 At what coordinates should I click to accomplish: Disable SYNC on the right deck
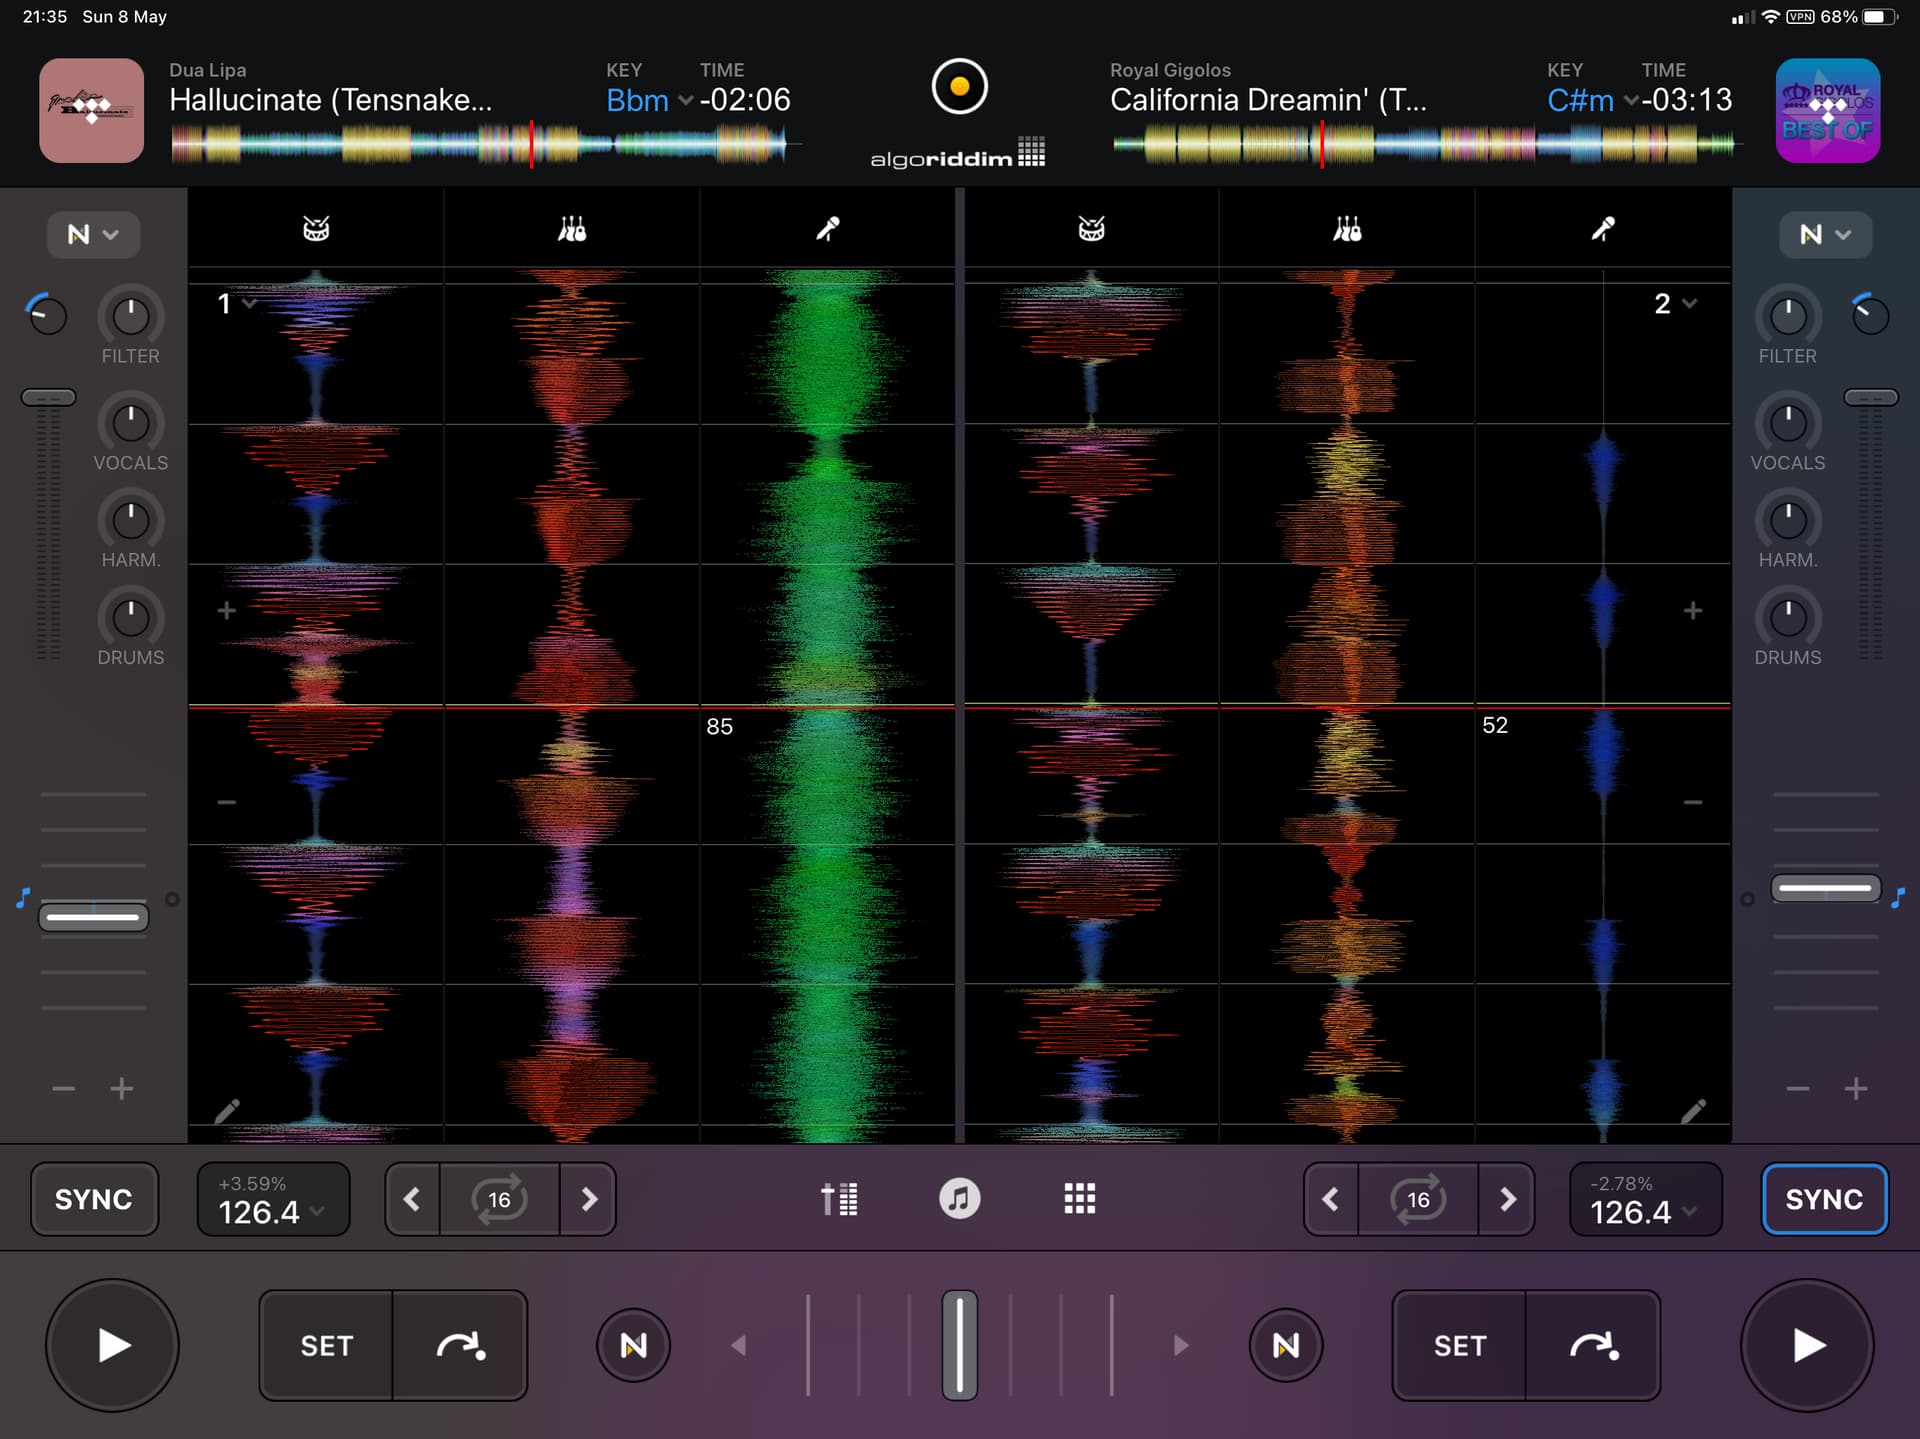pyautogui.click(x=1824, y=1199)
